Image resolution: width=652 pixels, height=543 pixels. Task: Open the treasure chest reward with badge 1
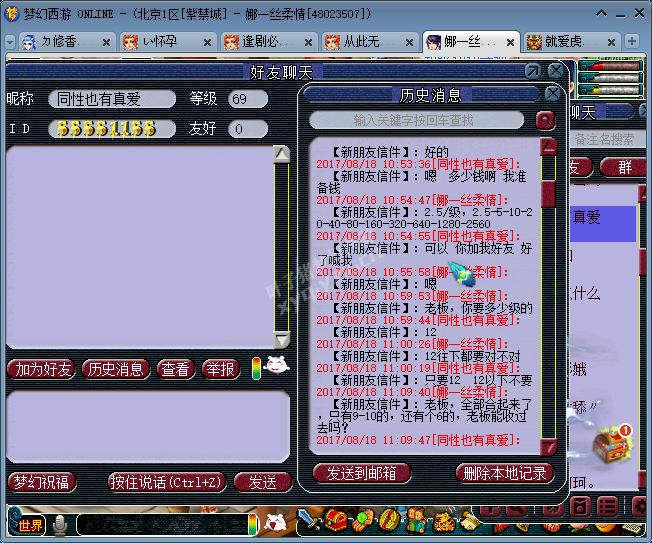click(x=612, y=443)
